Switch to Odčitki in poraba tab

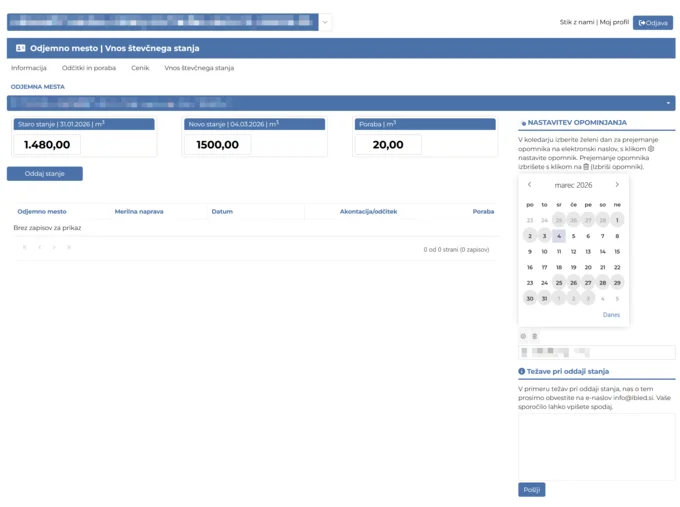tap(89, 68)
